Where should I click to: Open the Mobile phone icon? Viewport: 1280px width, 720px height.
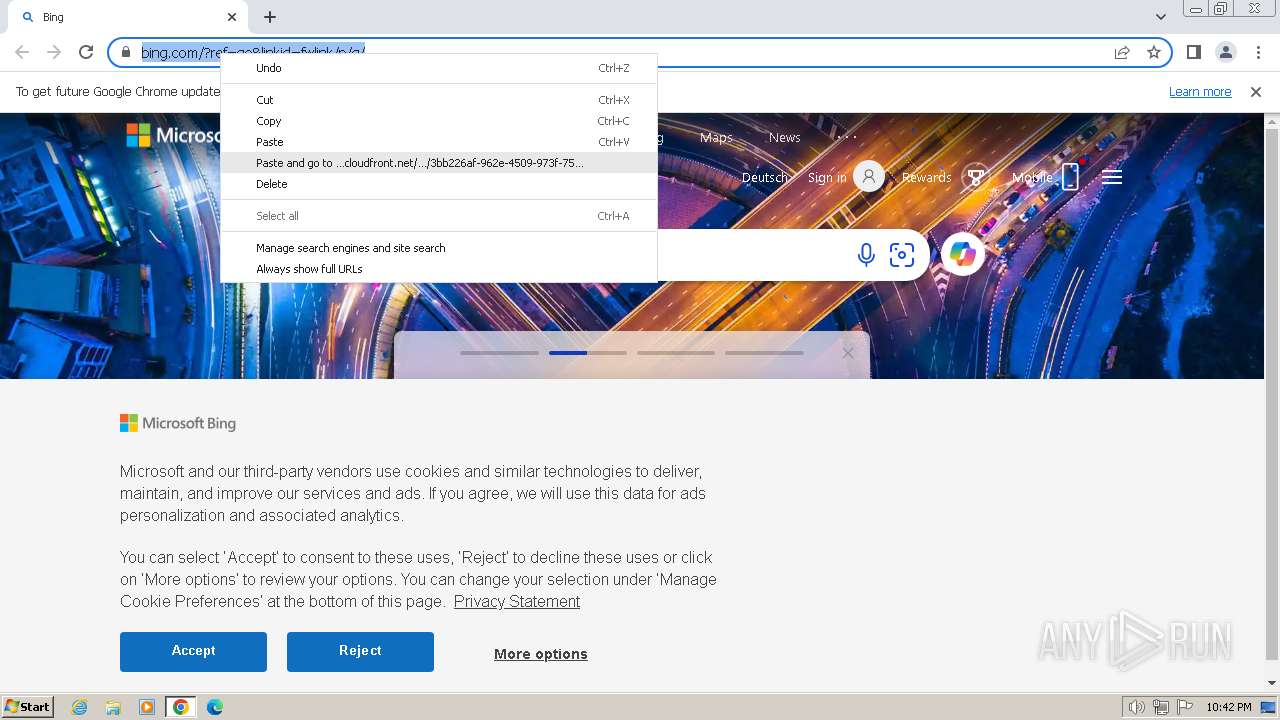pos(1070,177)
